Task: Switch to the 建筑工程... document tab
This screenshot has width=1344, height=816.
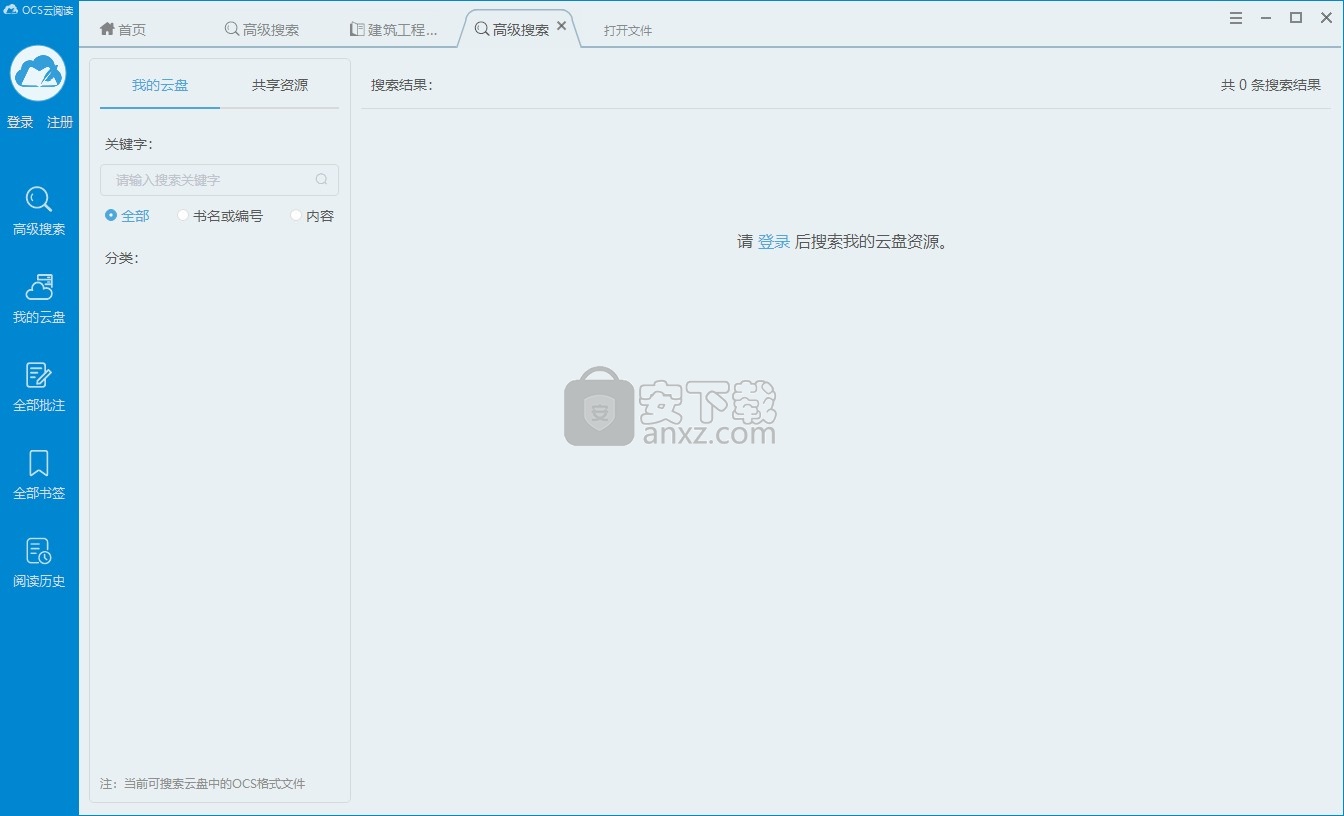Action: 394,30
